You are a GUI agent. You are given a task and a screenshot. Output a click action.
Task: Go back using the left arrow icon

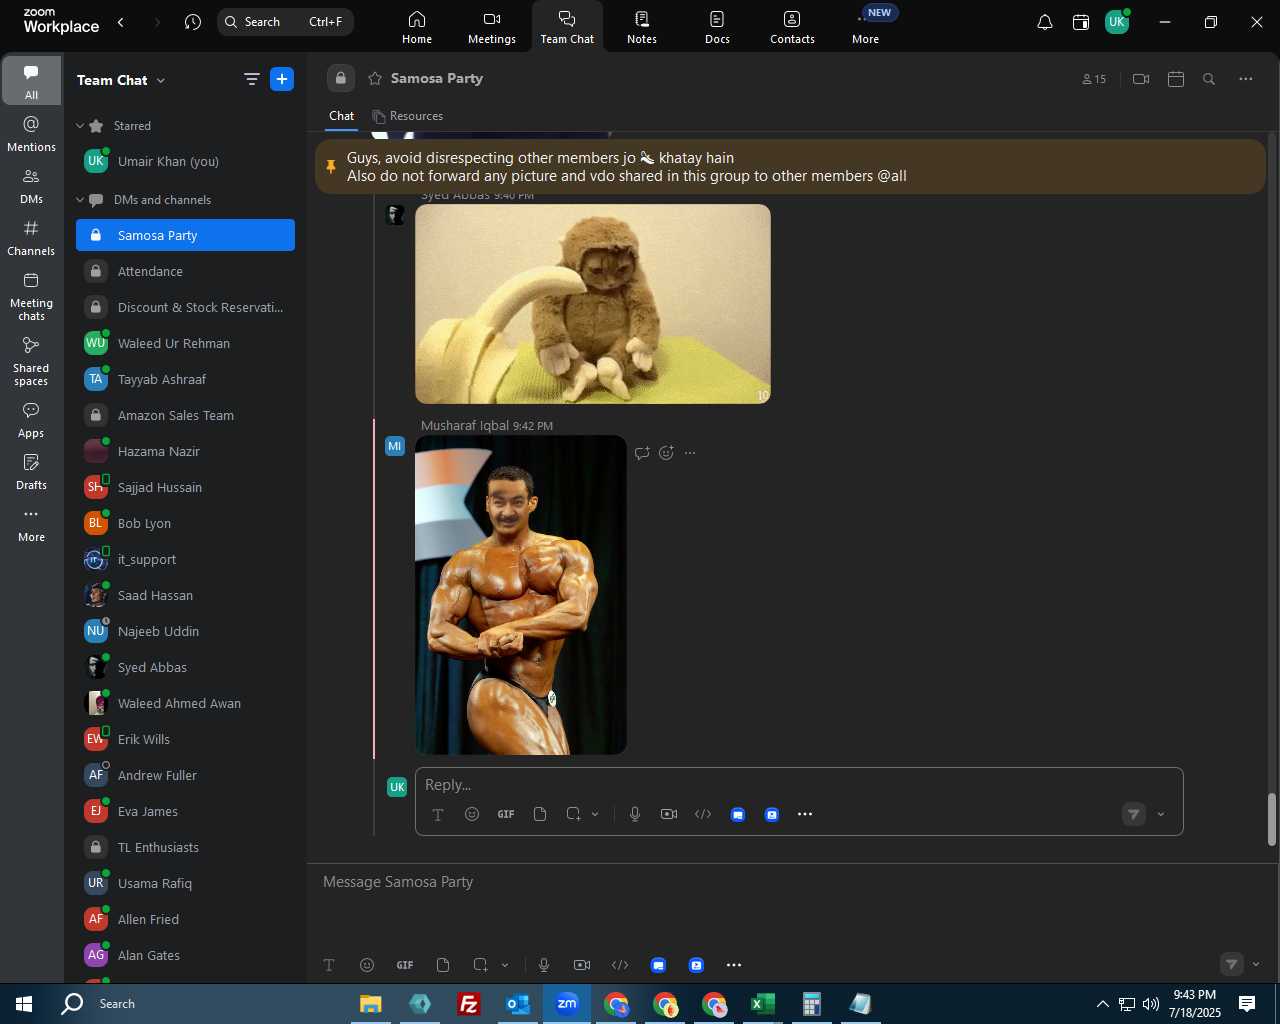(121, 22)
